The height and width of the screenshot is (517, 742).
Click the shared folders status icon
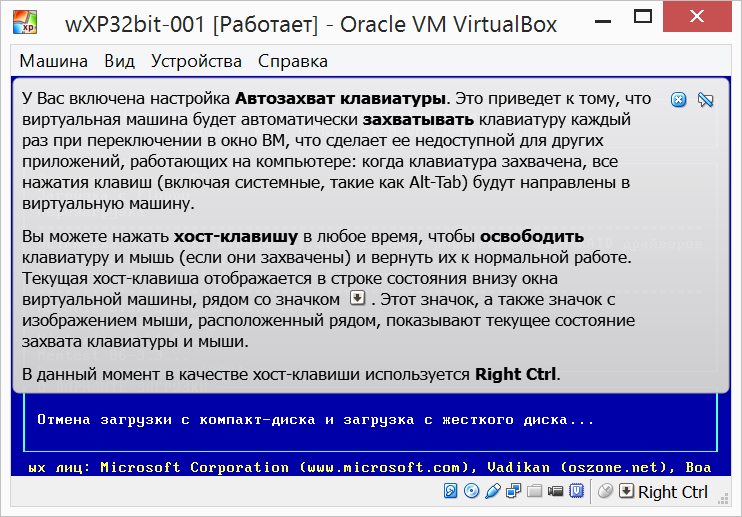click(534, 491)
